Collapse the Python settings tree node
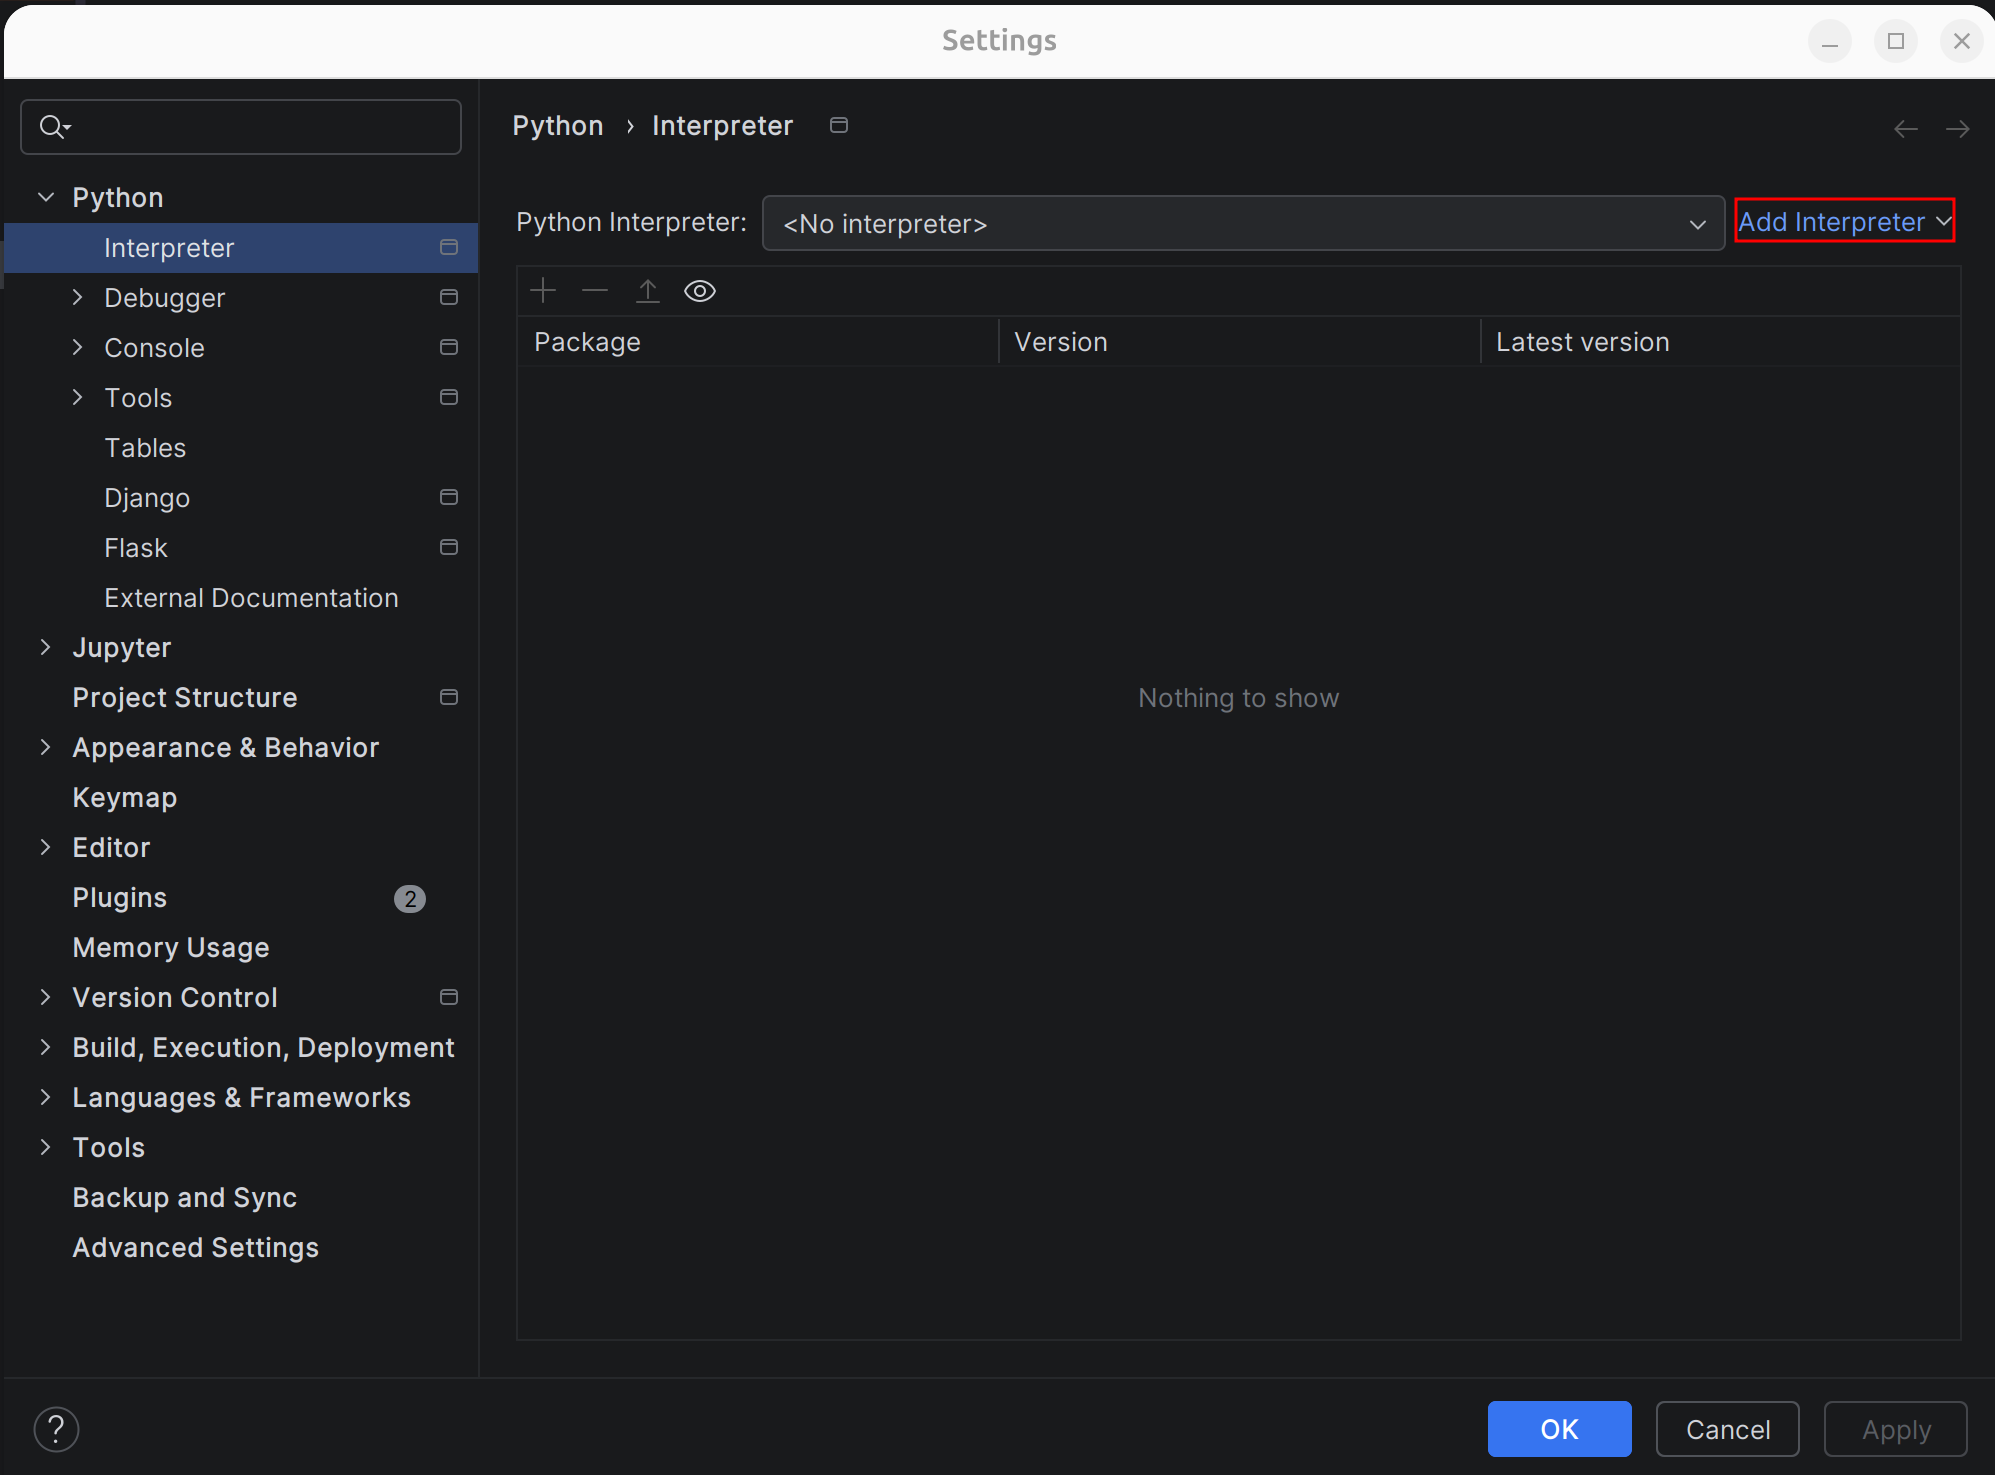This screenshot has height=1475, width=1995. (x=46, y=197)
